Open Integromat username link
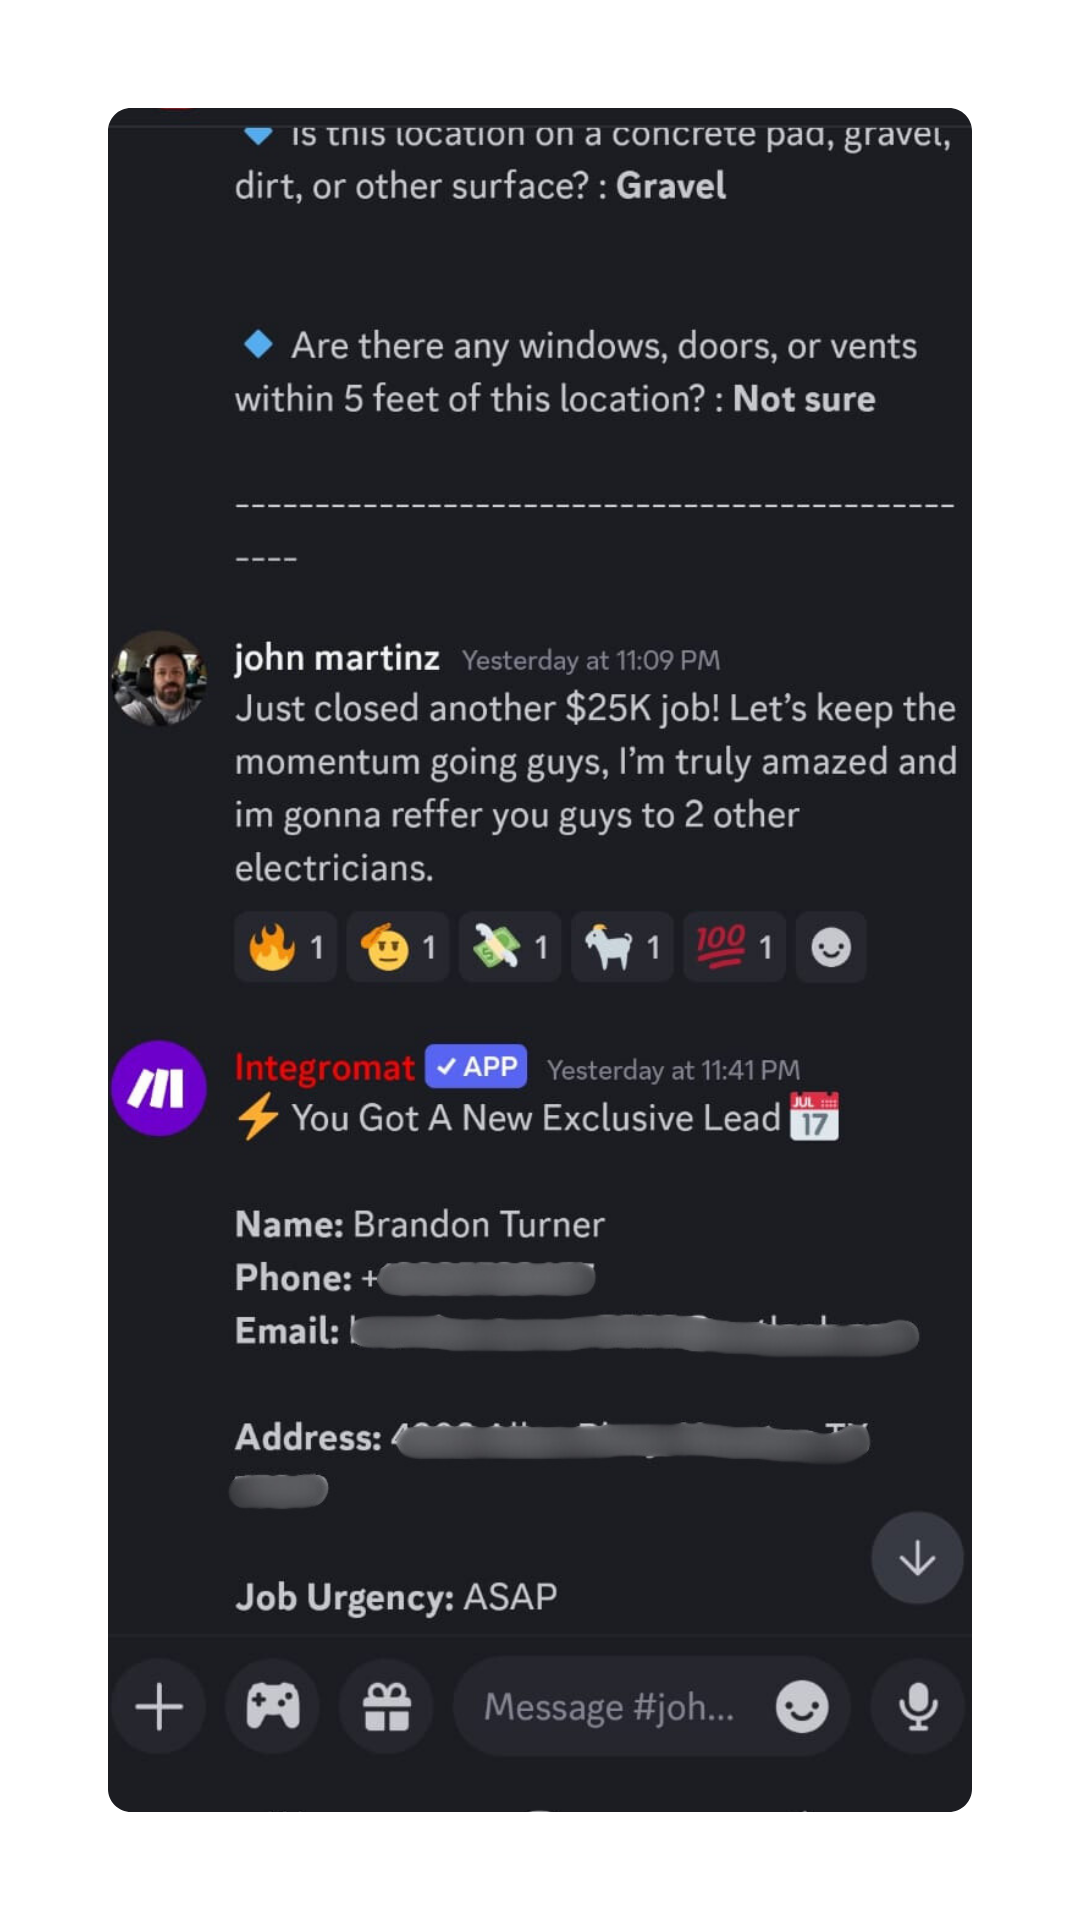 [x=324, y=1068]
